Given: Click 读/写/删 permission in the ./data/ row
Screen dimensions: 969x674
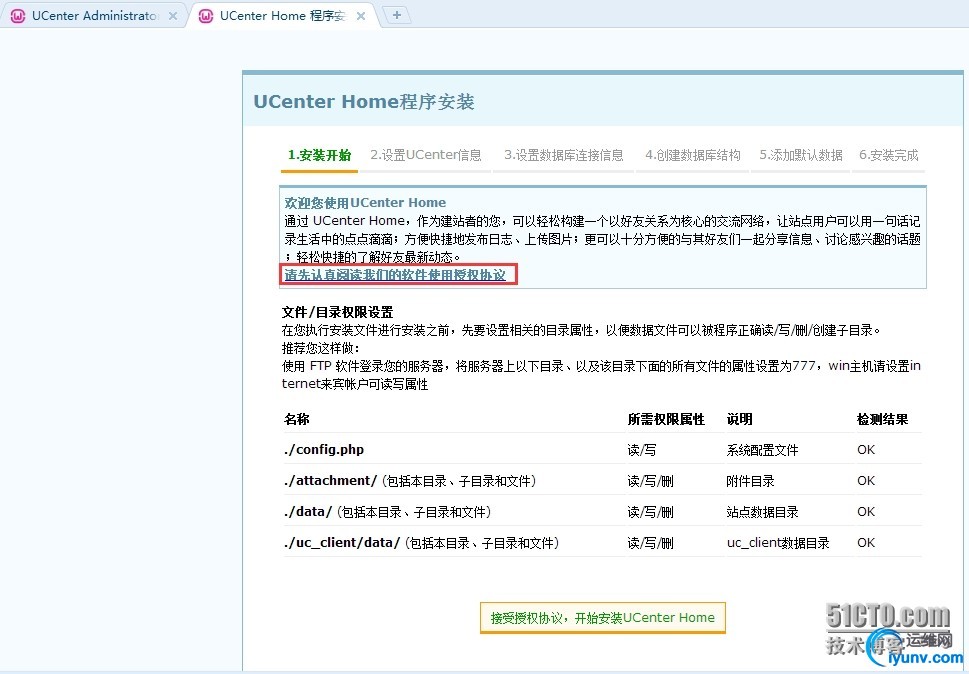Looking at the screenshot, I should pyautogui.click(x=651, y=512).
